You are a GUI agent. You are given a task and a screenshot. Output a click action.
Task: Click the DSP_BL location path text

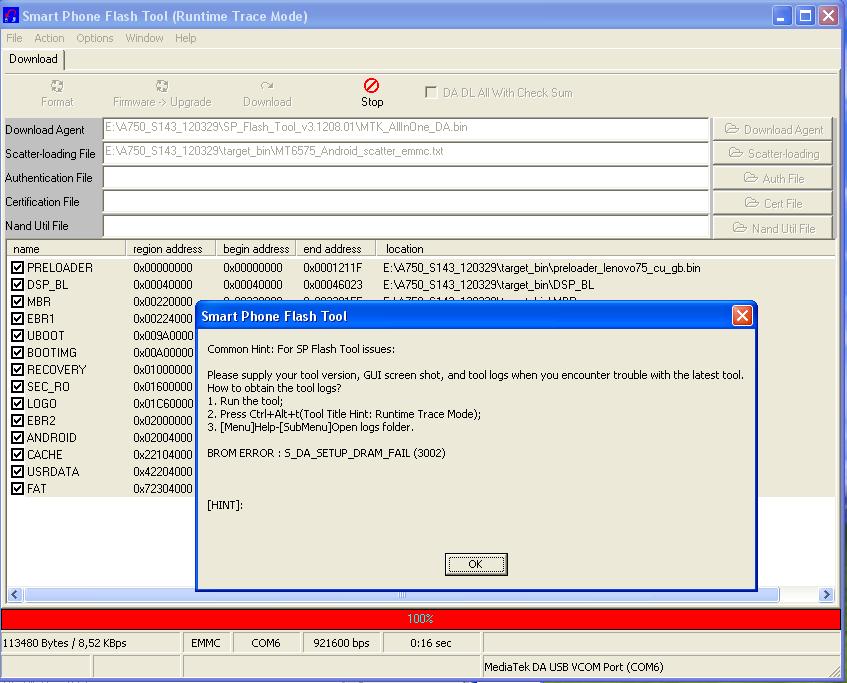tap(488, 284)
